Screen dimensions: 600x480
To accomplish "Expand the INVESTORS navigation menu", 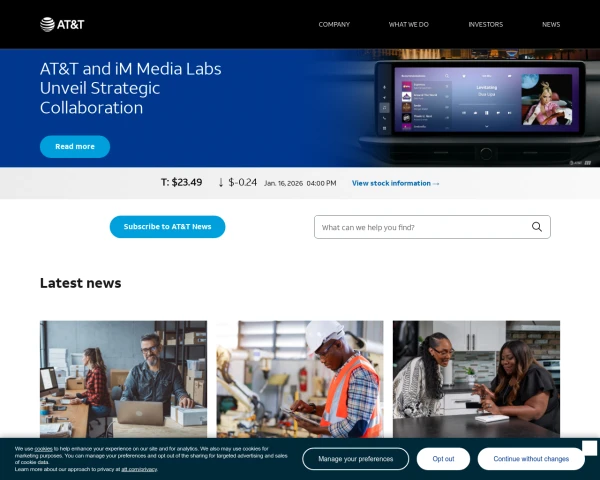I will click(485, 24).
